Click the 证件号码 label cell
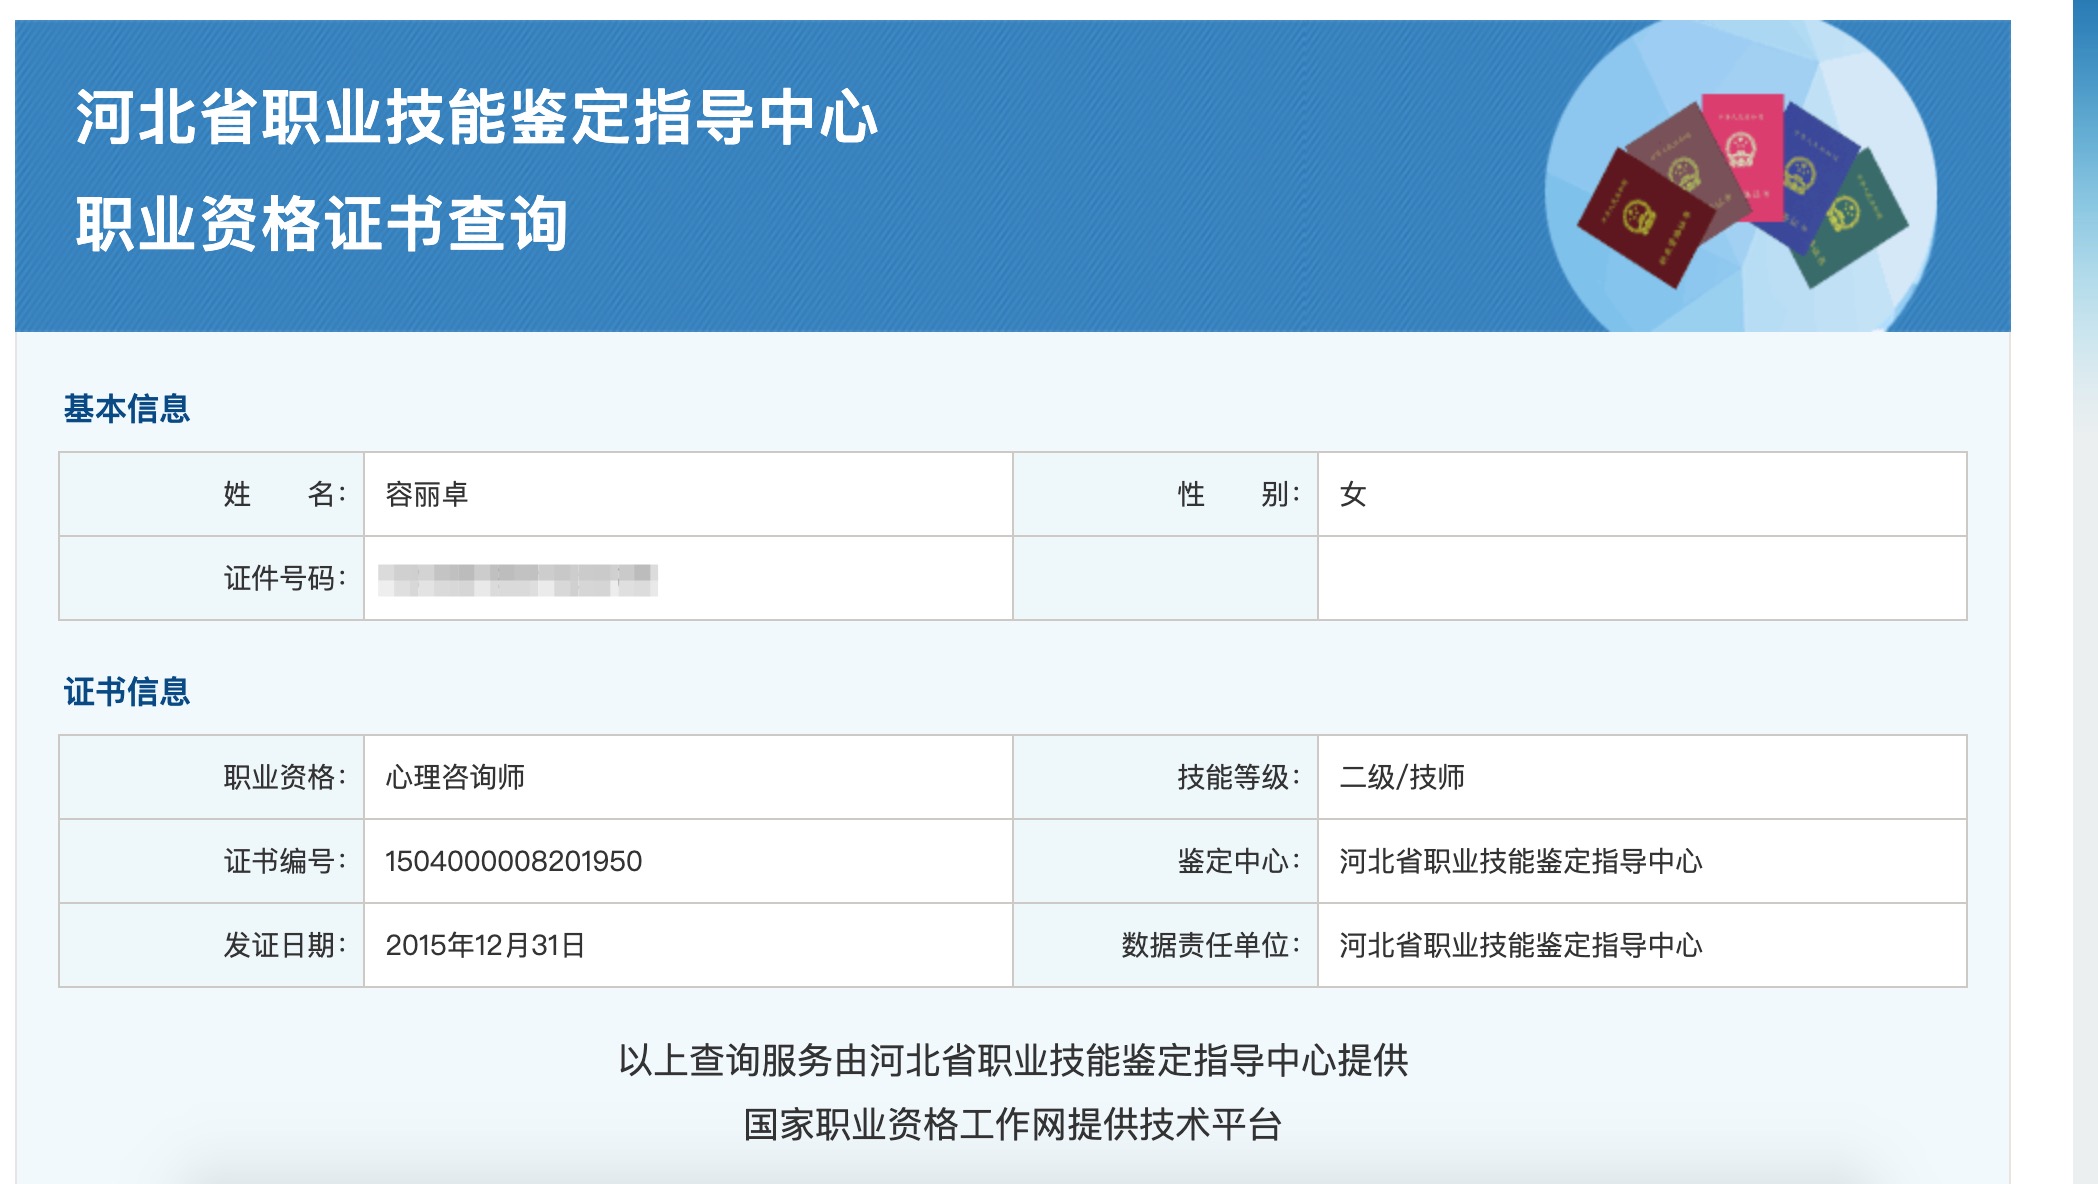This screenshot has height=1184, width=2098. coord(211,578)
